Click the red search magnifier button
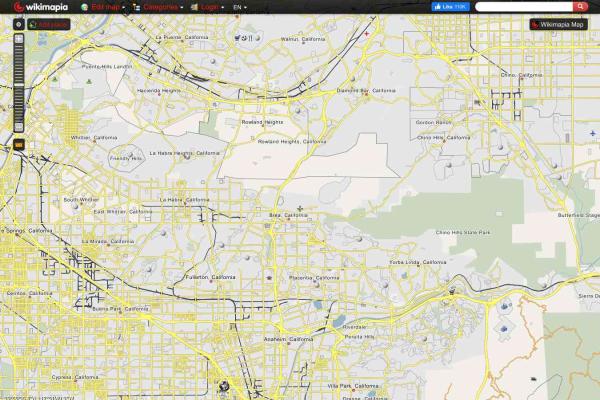Screen dimensions: 600x400 [580, 7]
